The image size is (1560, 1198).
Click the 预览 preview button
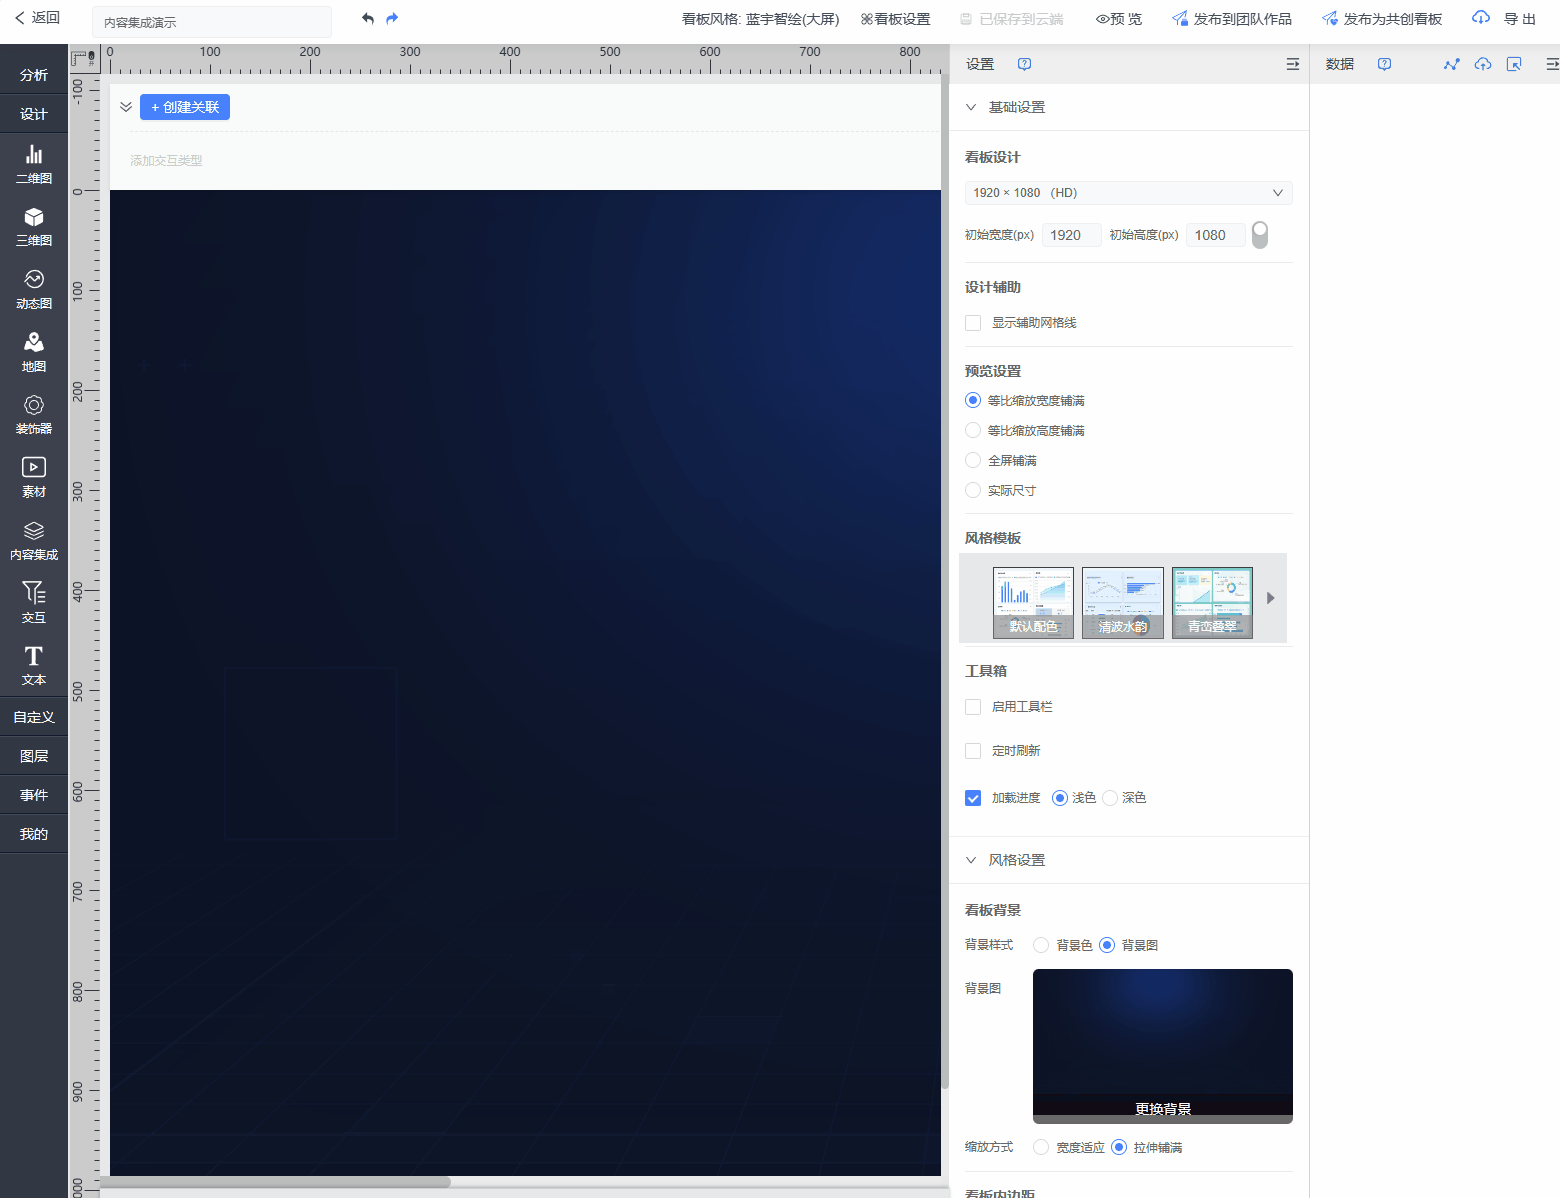(x=1118, y=19)
